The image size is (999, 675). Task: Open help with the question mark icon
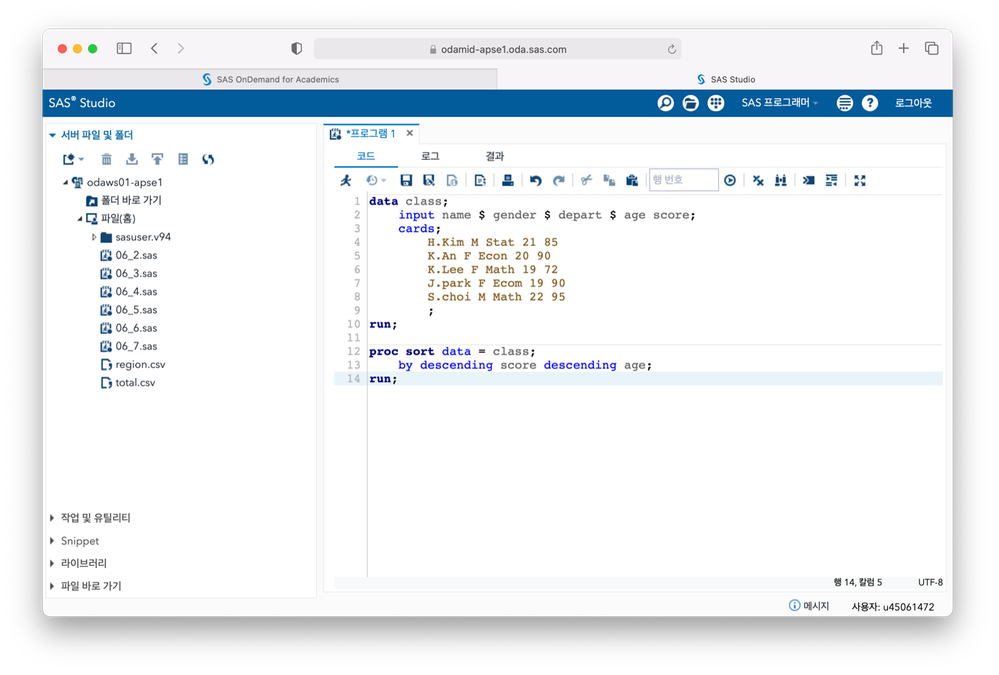870,103
